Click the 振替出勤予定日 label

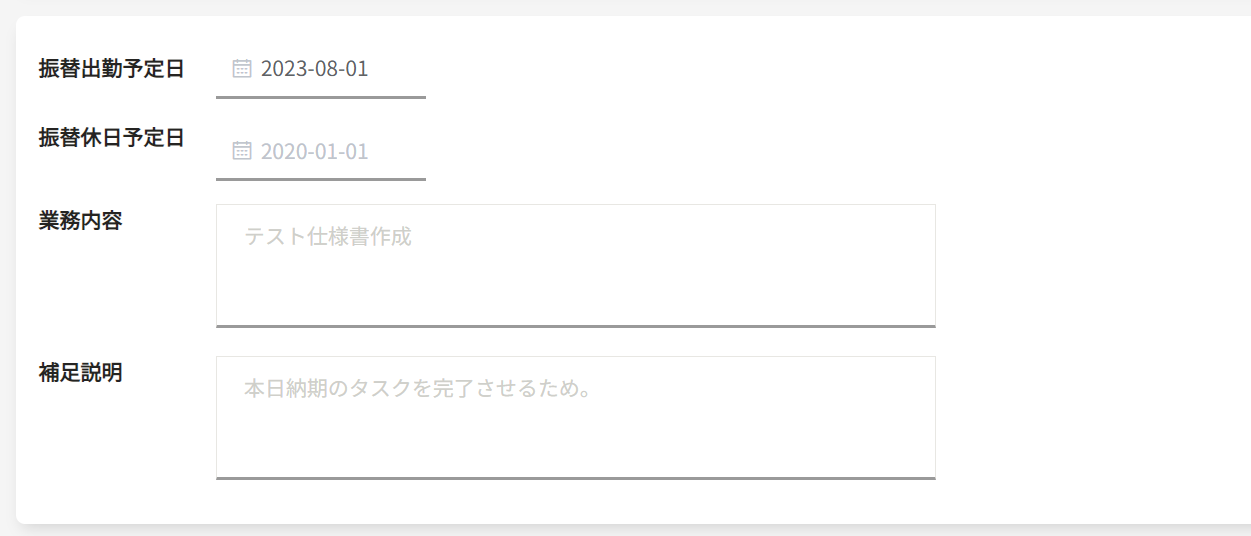point(111,69)
